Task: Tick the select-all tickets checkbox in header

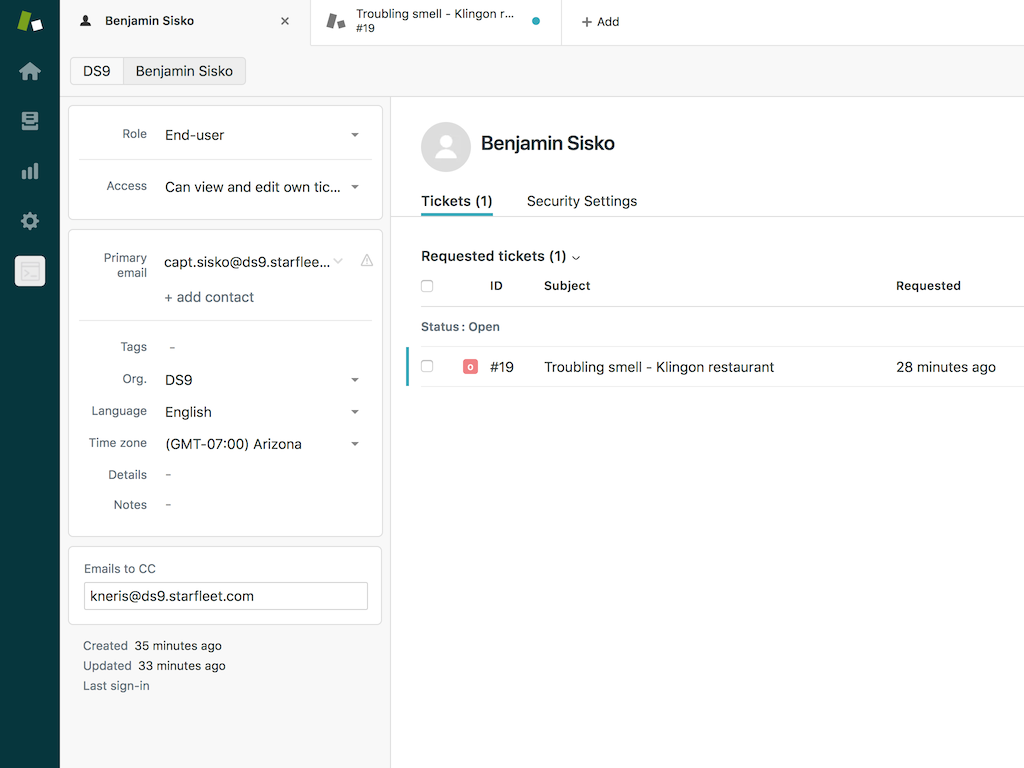Action: coord(427,286)
